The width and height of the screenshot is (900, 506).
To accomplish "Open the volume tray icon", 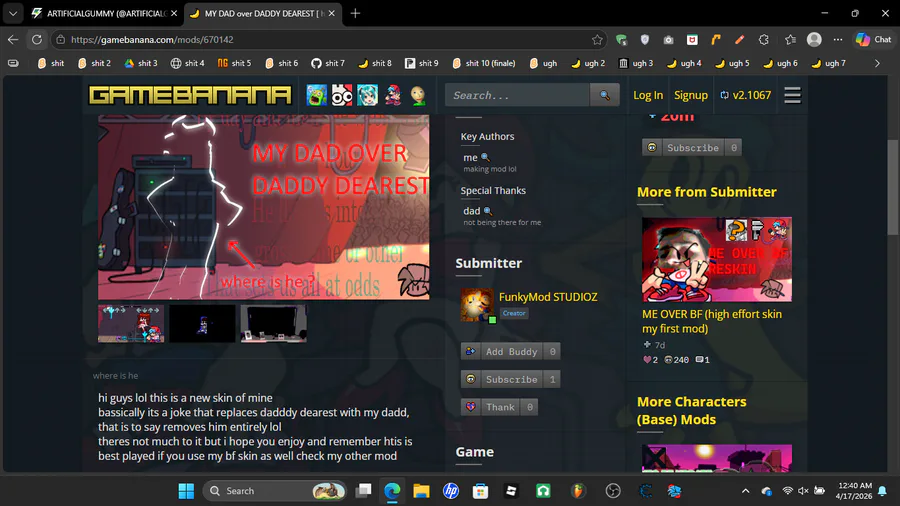I will pyautogui.click(x=803, y=491).
